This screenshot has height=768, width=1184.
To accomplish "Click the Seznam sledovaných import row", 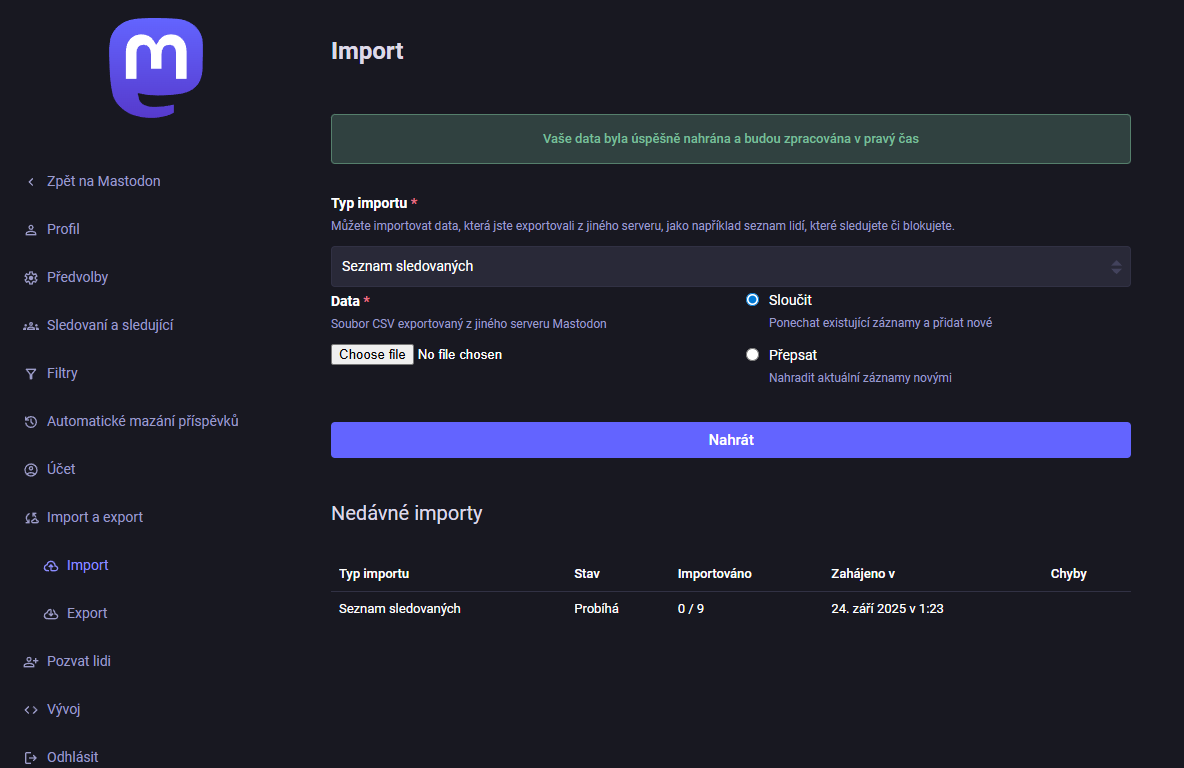I will (x=400, y=609).
